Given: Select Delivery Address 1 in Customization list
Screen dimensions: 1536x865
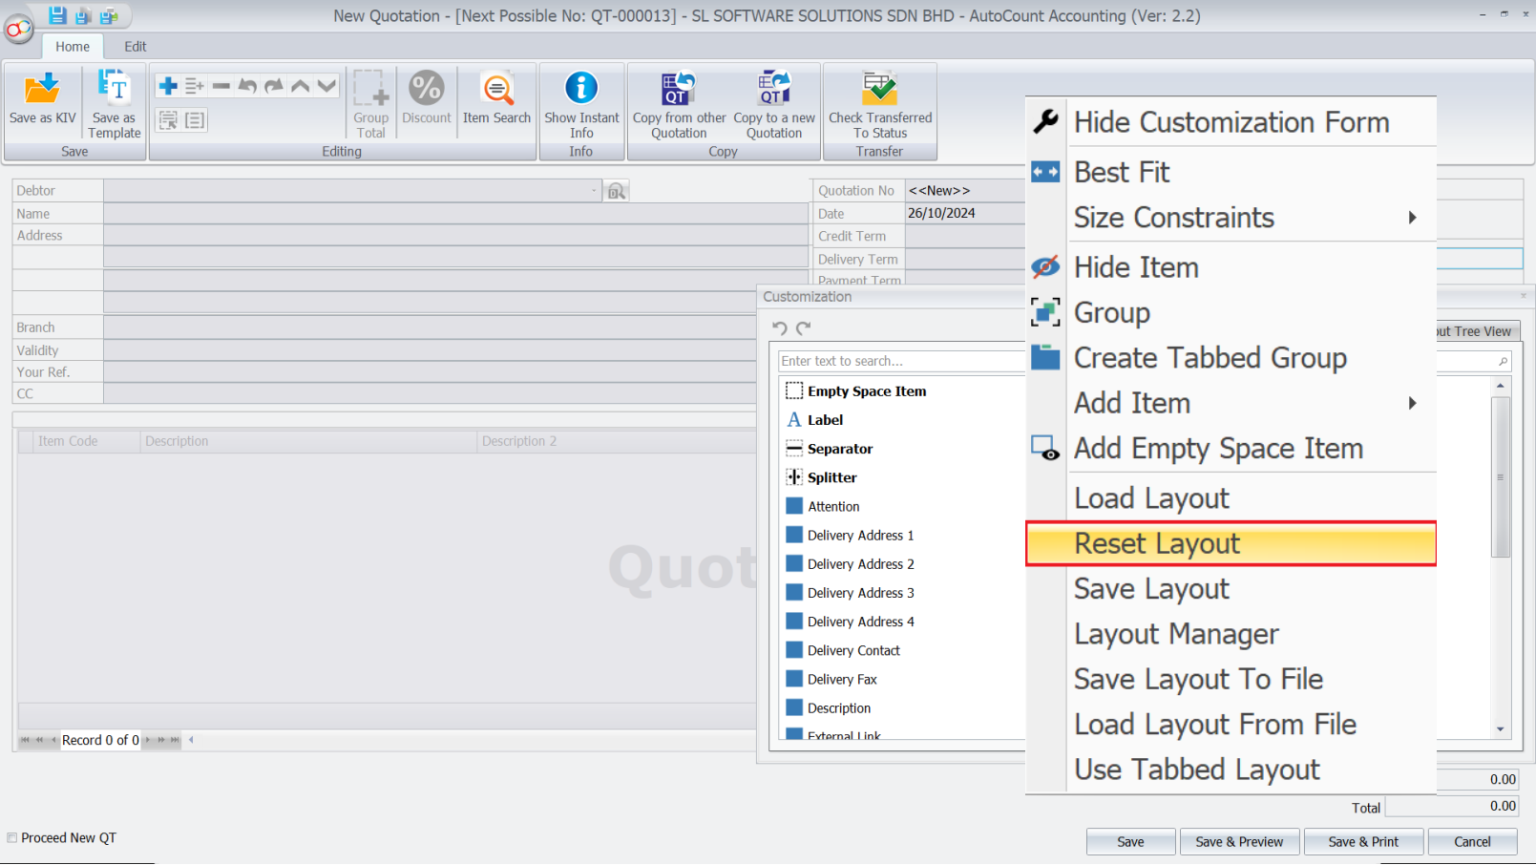Looking at the screenshot, I should pos(860,536).
